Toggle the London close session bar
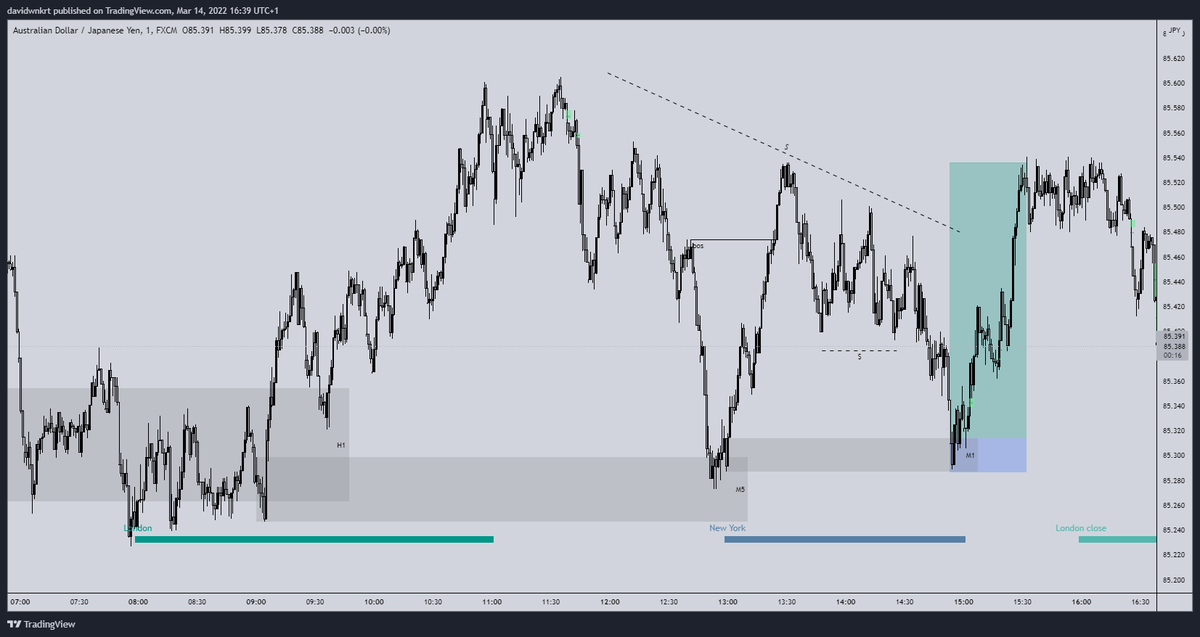Screen dimensions: 1200x637 click(x=1116, y=539)
